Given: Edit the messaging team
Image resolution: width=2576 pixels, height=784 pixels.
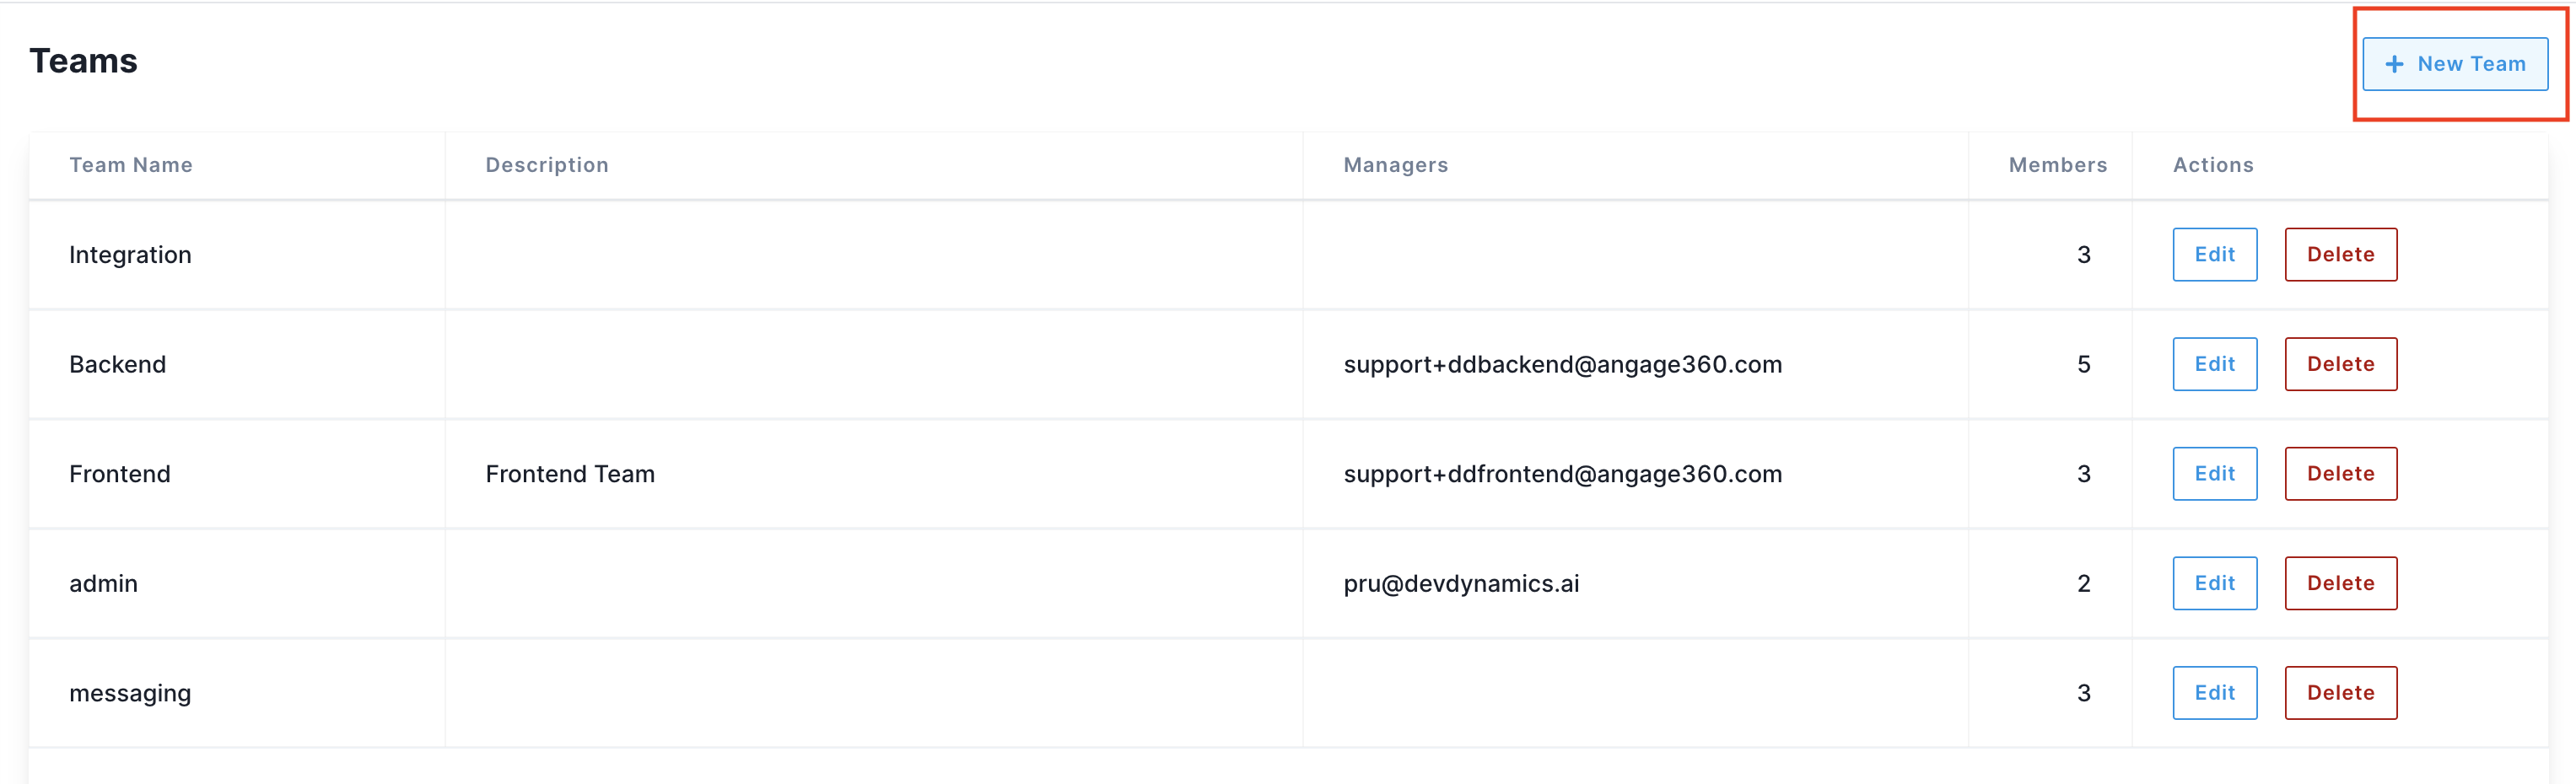Looking at the screenshot, I should (2214, 693).
